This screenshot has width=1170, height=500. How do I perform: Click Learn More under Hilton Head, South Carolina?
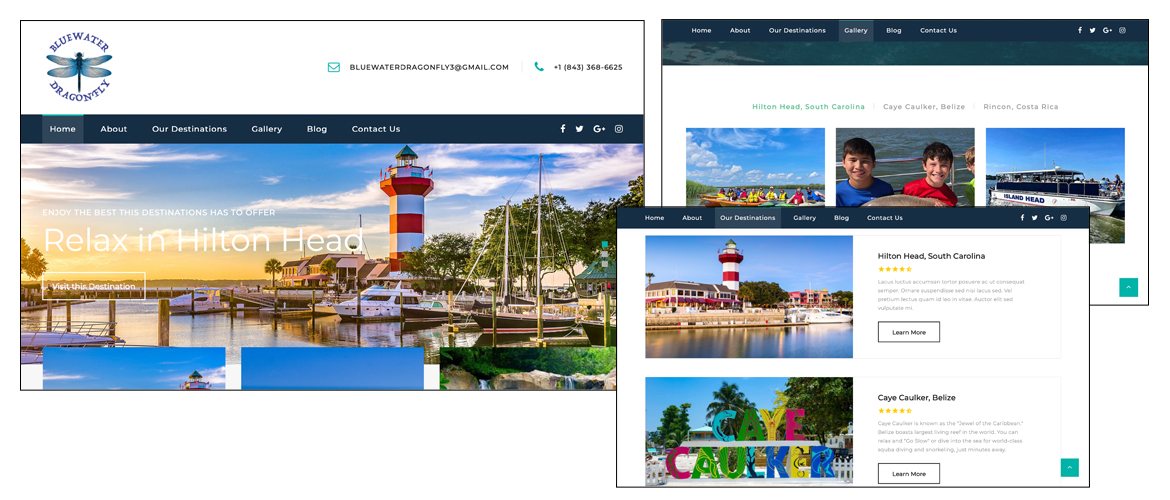coord(908,332)
